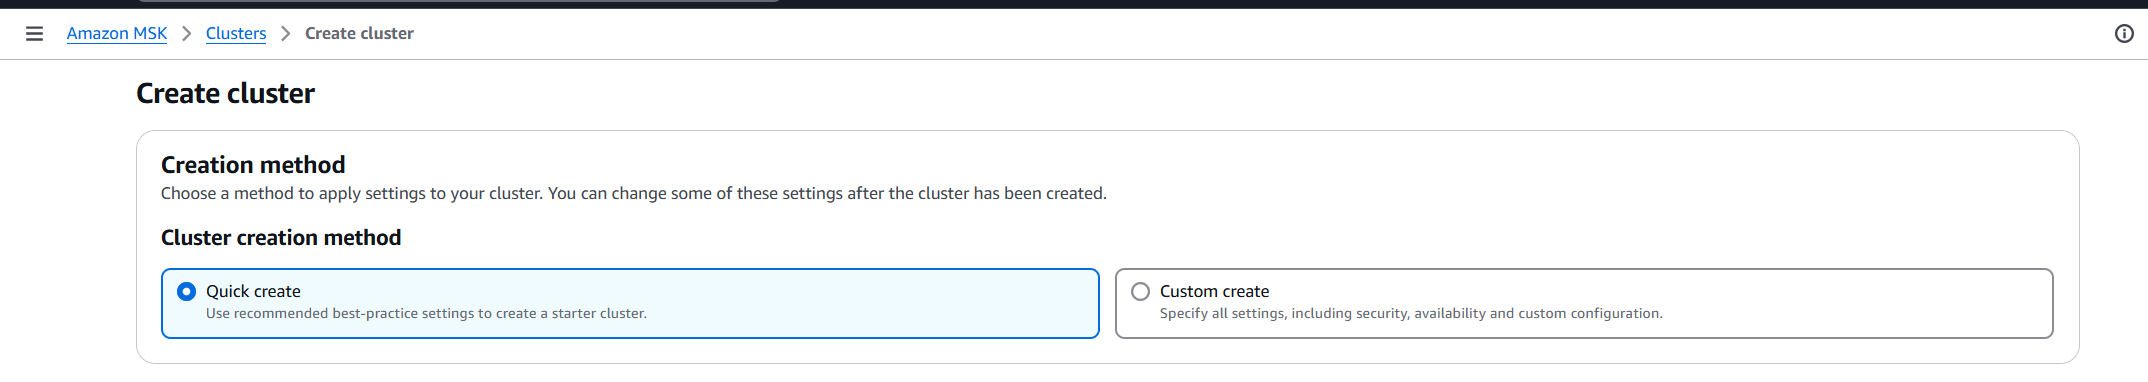2148x382 pixels.
Task: Go to Amazon MSK breadcrumb link
Action: 117,34
